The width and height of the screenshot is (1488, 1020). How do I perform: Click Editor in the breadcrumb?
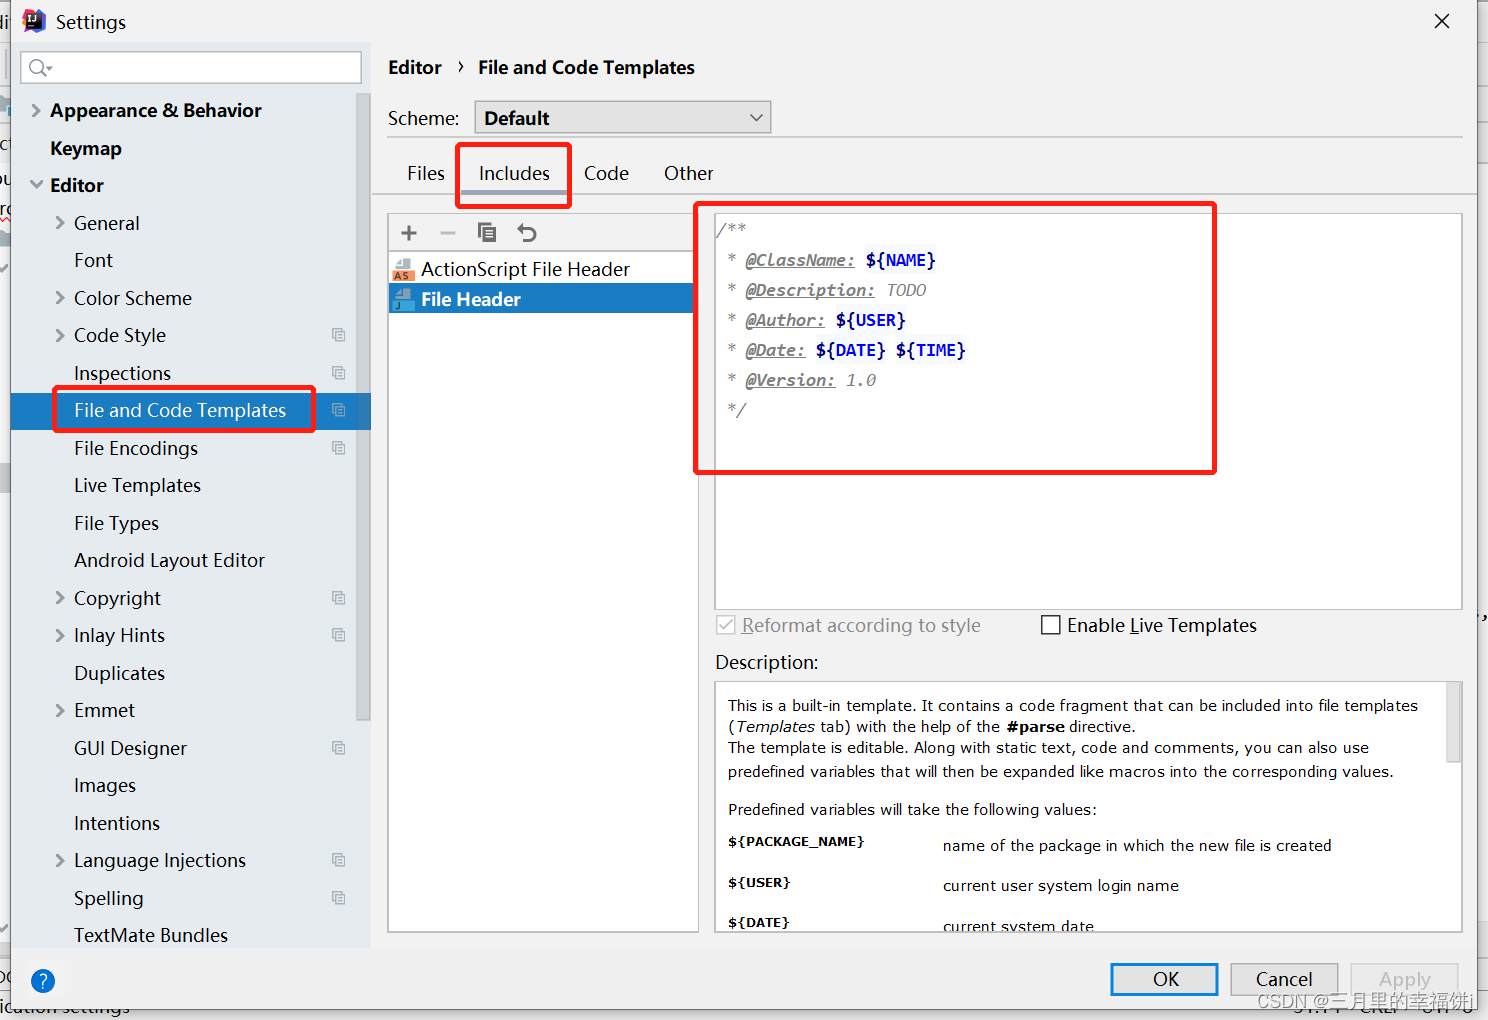pyautogui.click(x=415, y=67)
